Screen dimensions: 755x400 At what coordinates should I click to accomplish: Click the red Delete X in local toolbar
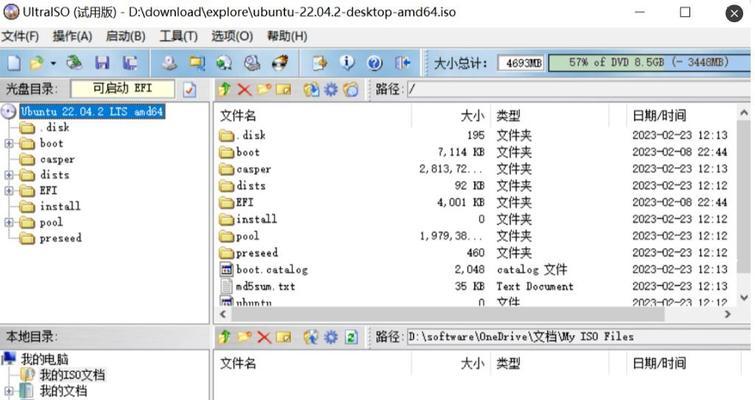264,337
